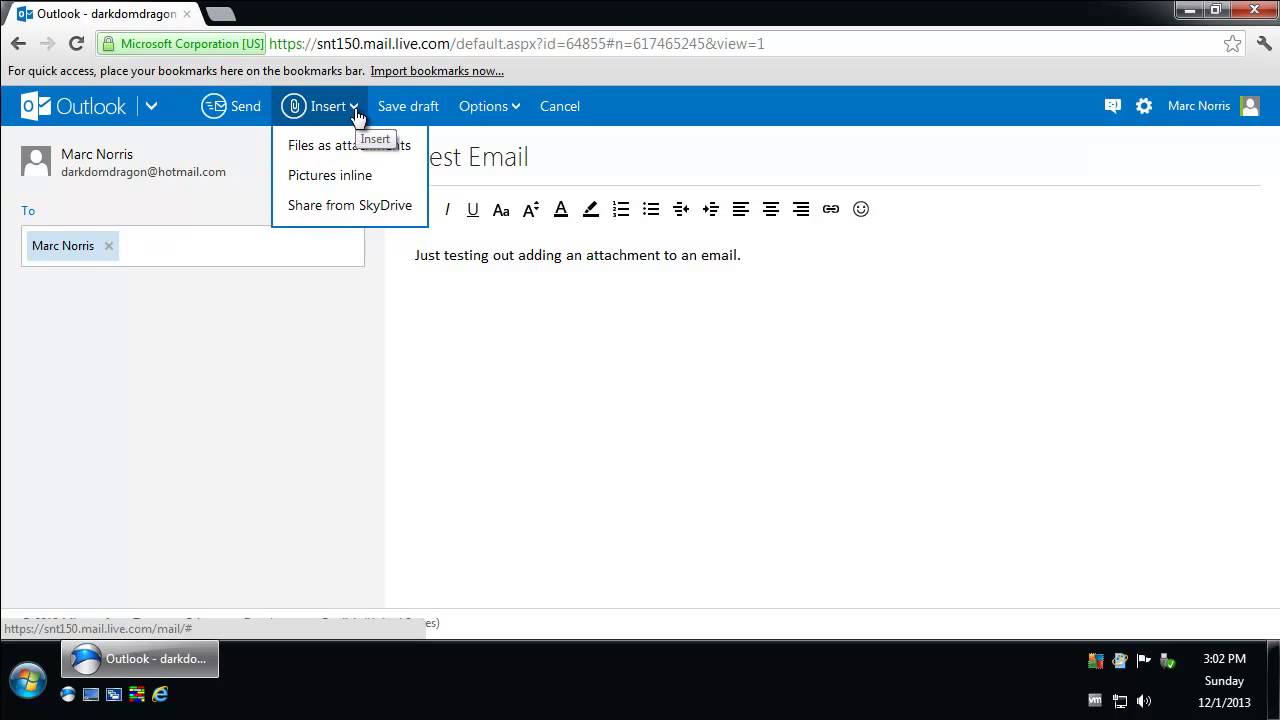
Task: Open a new browser tab
Action: pyautogui.click(x=220, y=14)
